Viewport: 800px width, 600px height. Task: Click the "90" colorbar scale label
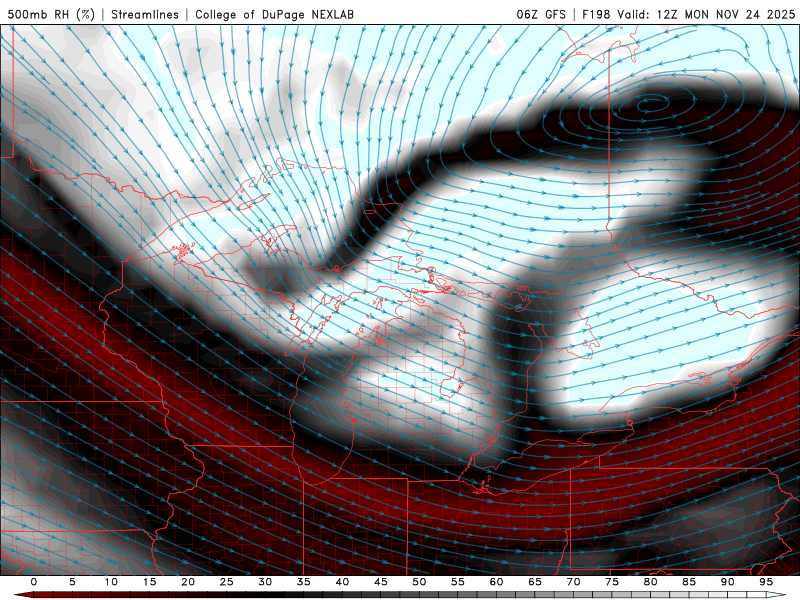pos(728,582)
